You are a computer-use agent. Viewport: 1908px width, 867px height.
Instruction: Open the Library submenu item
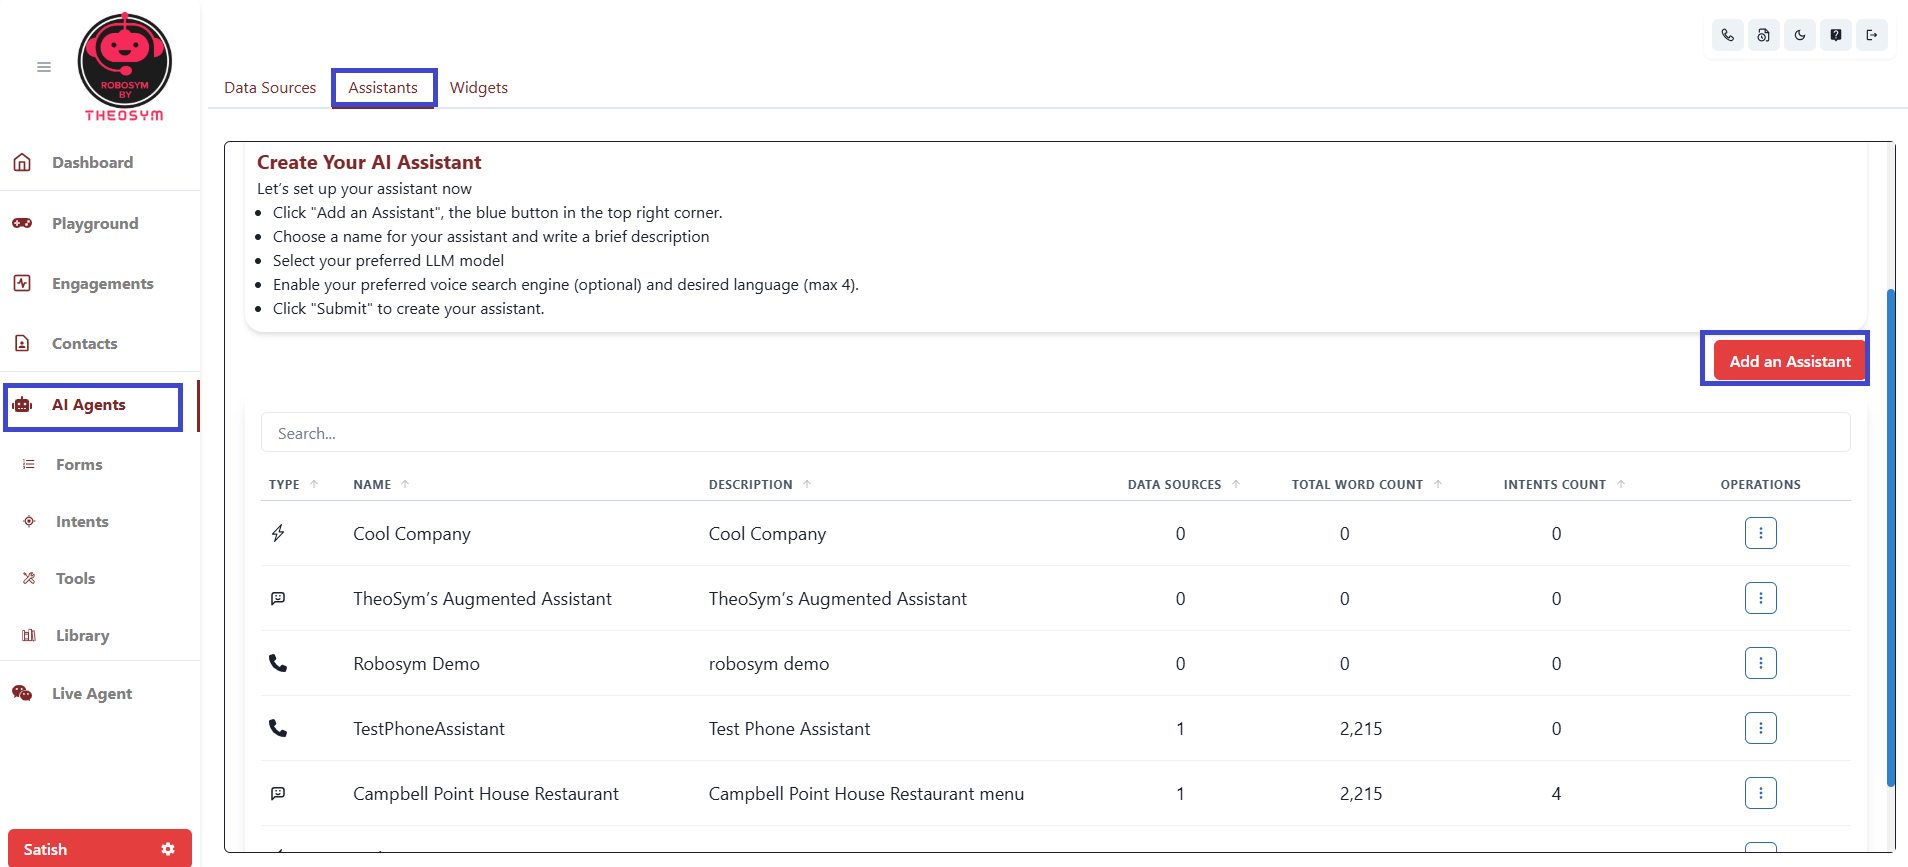82,635
